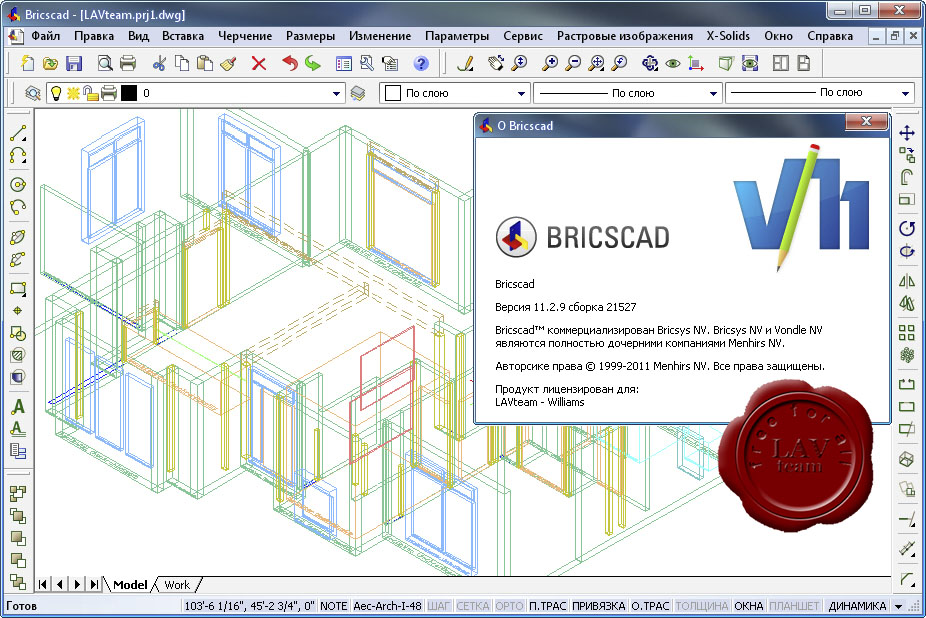Activate the pan hand tool

[x=496, y=63]
